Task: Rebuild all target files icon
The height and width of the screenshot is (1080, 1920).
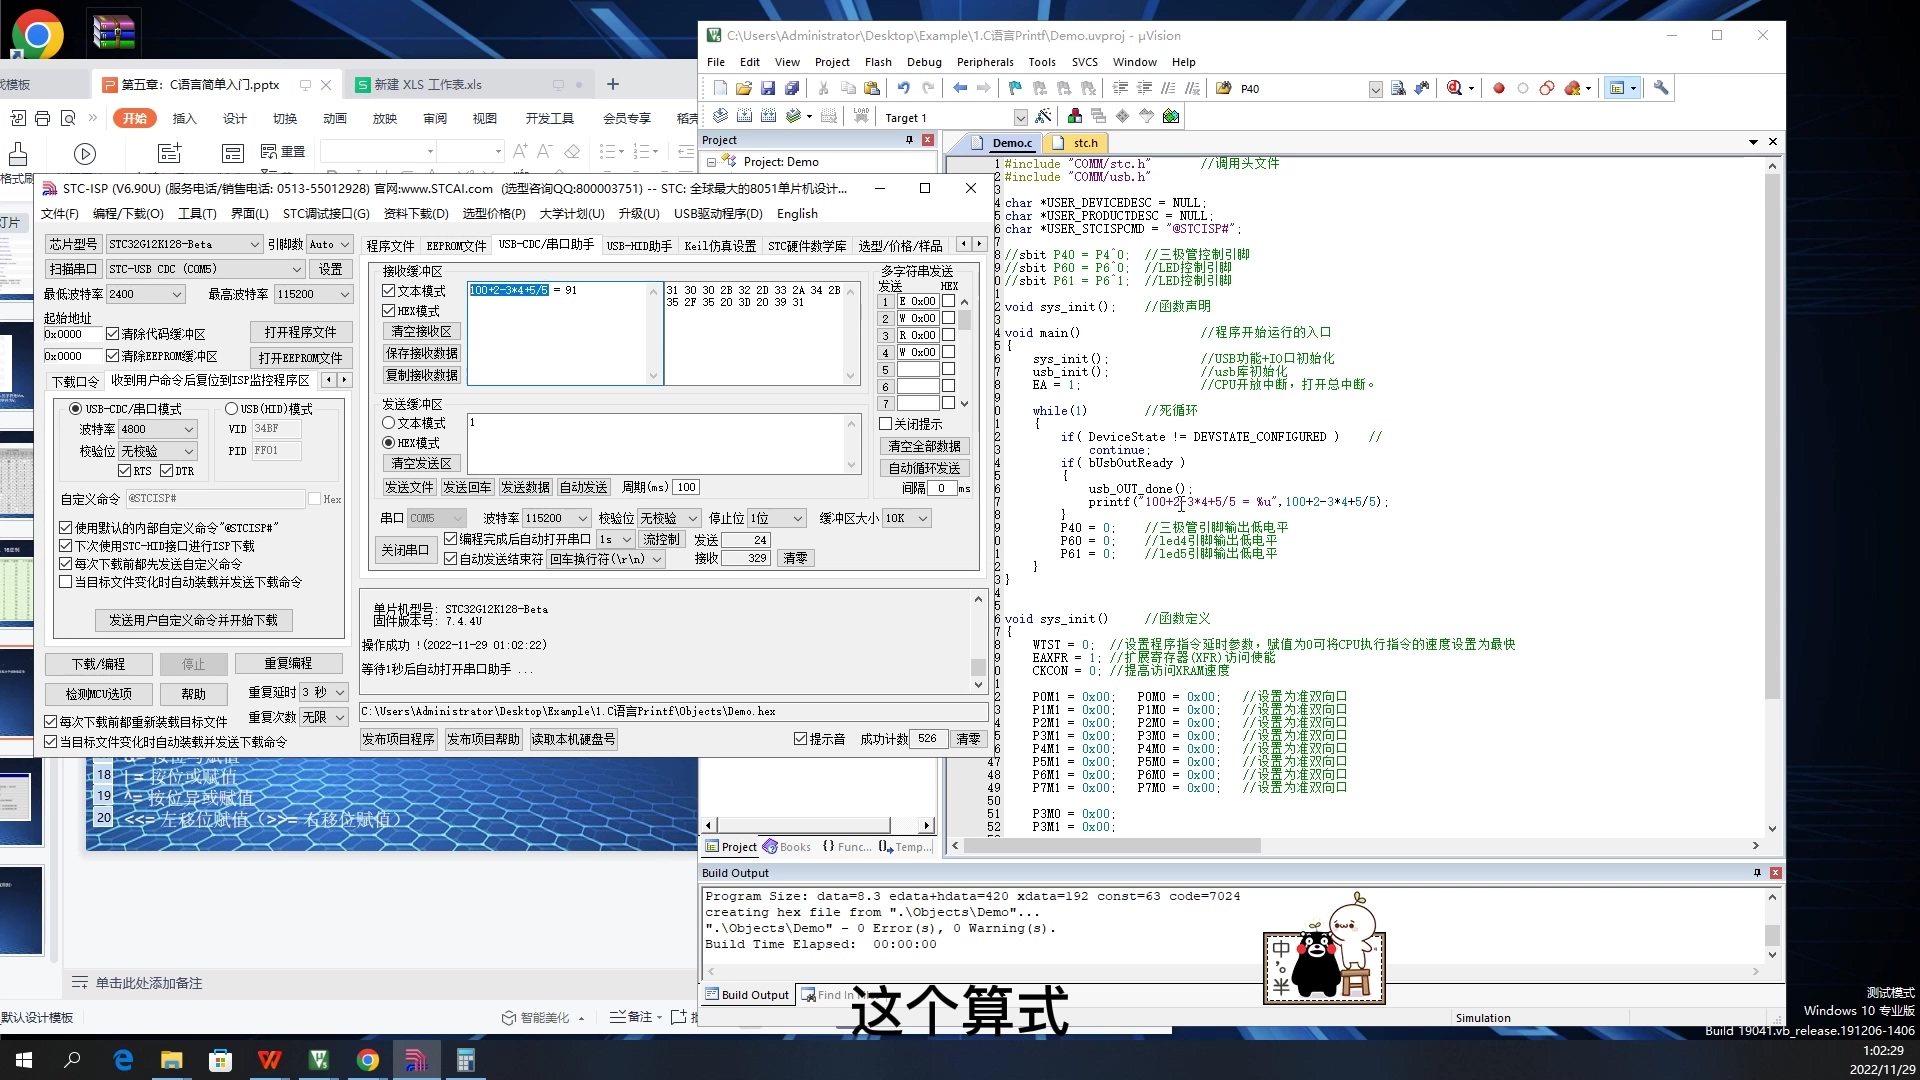Action: [768, 116]
